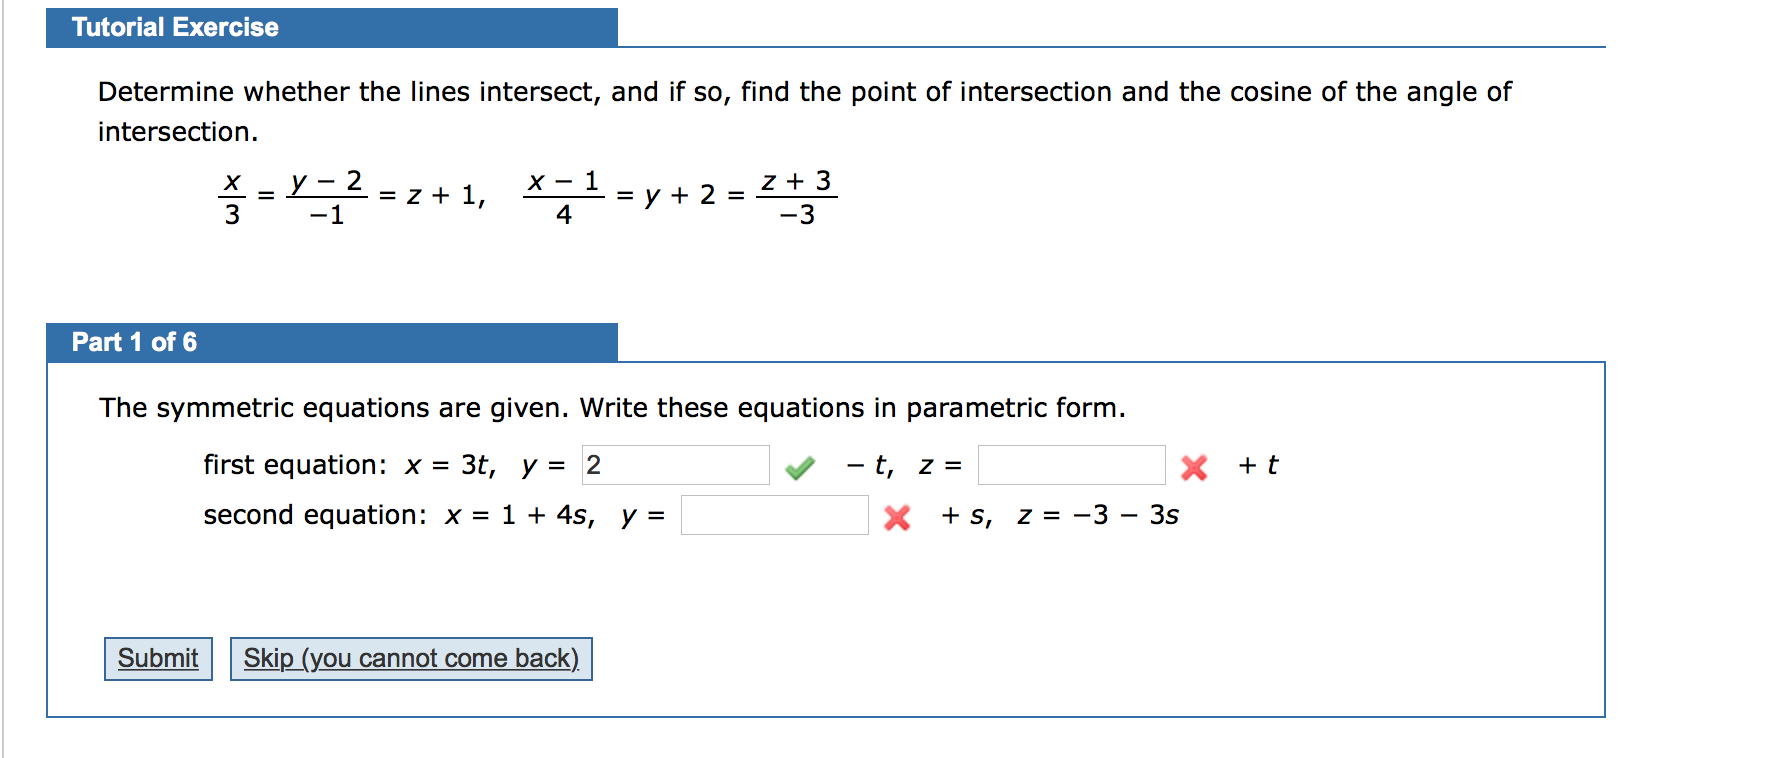Click the green checkmark beside y = 2
The image size is (1790, 758).
pyautogui.click(x=800, y=466)
